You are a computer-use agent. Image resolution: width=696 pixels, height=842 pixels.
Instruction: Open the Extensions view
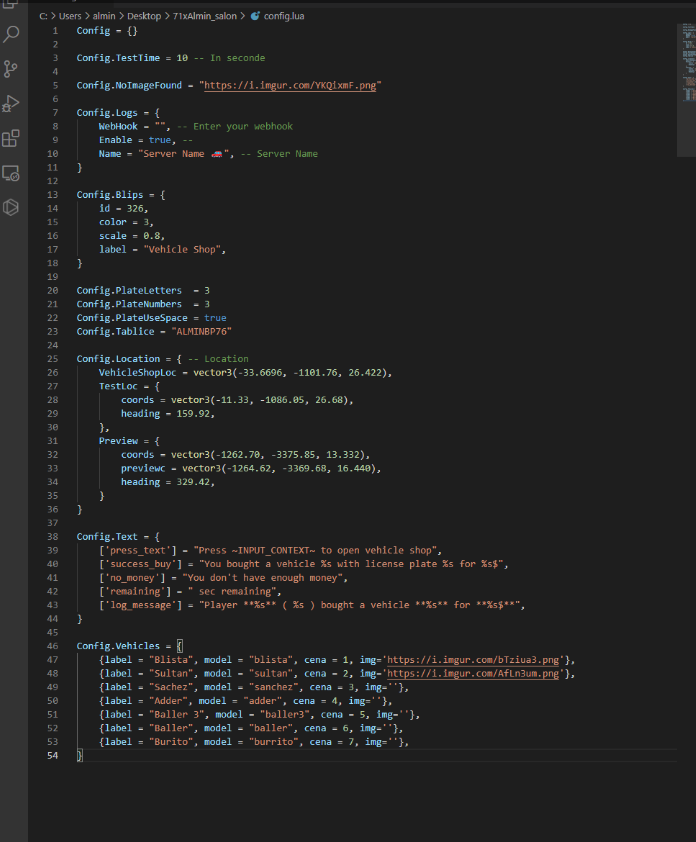(x=11, y=139)
